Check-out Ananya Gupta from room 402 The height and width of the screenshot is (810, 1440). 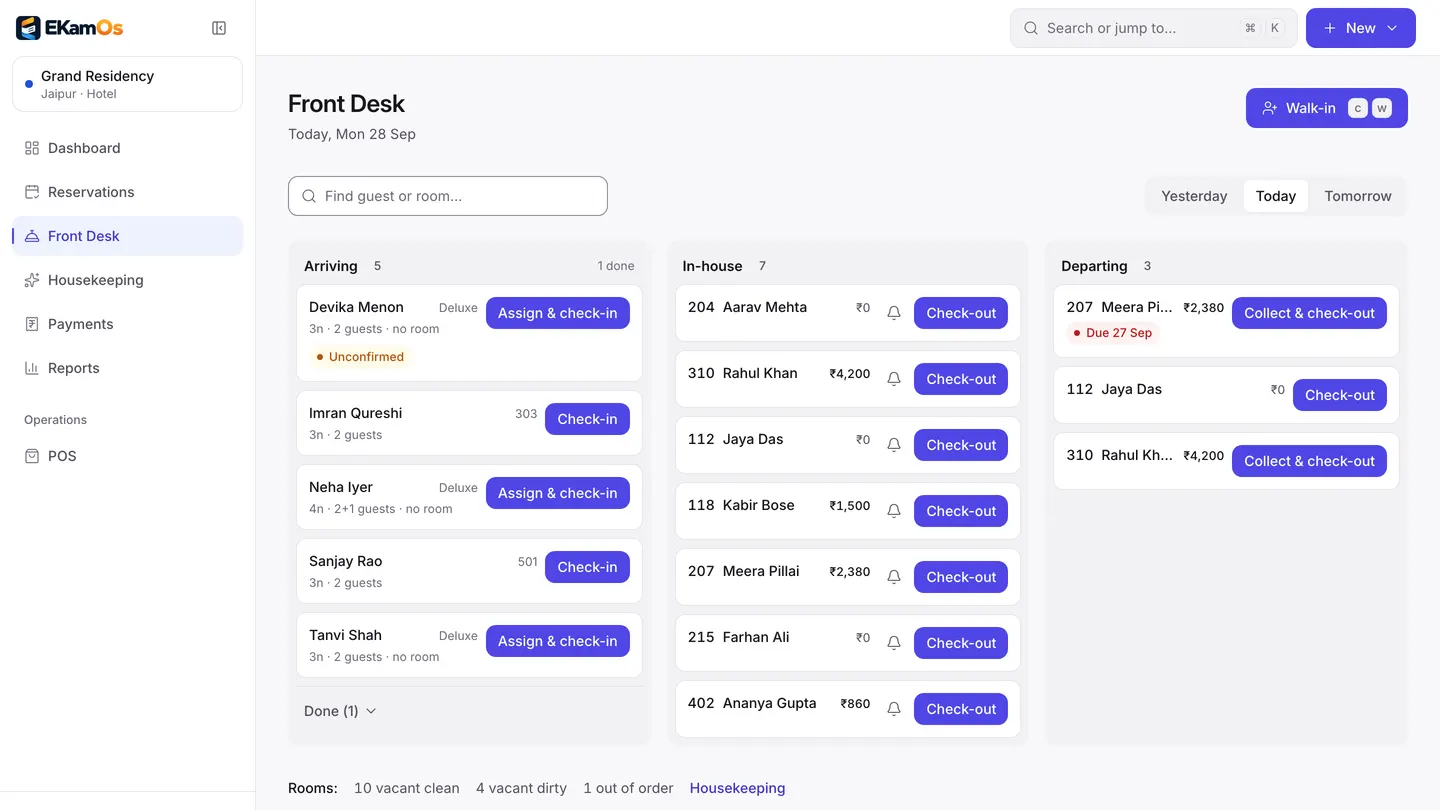(961, 709)
